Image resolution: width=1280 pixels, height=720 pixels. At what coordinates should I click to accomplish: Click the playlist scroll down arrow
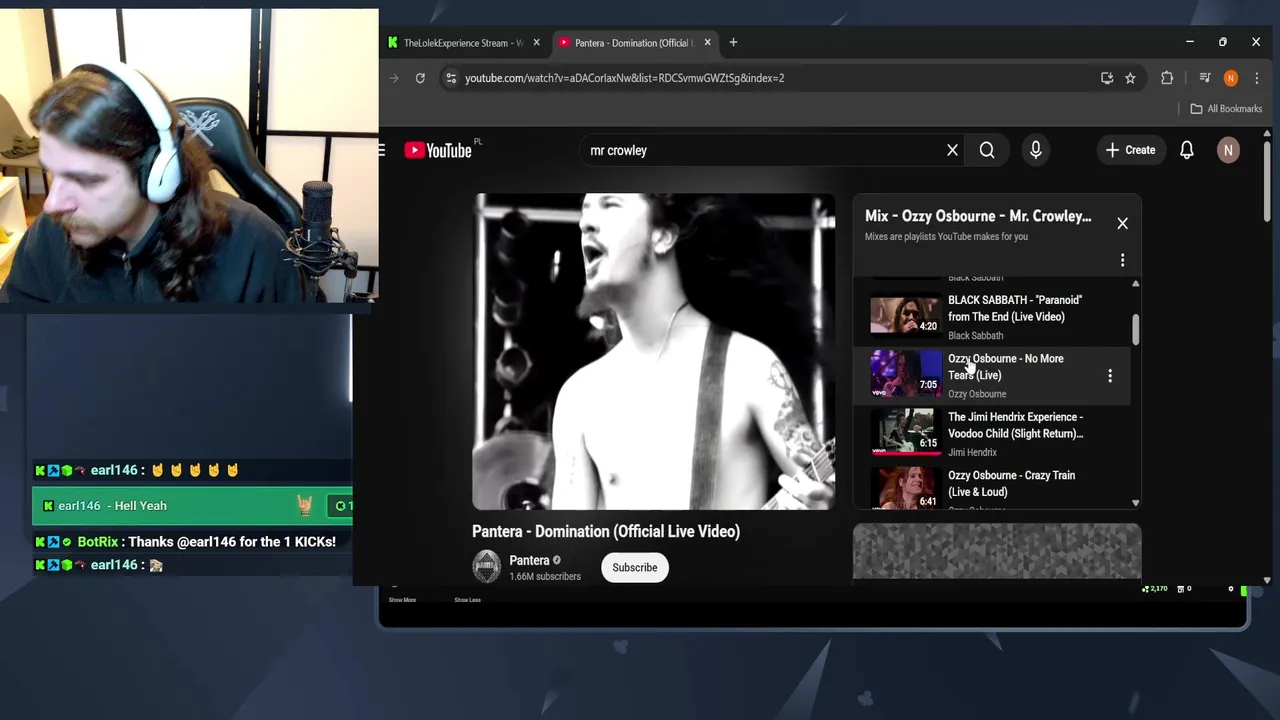click(1135, 503)
